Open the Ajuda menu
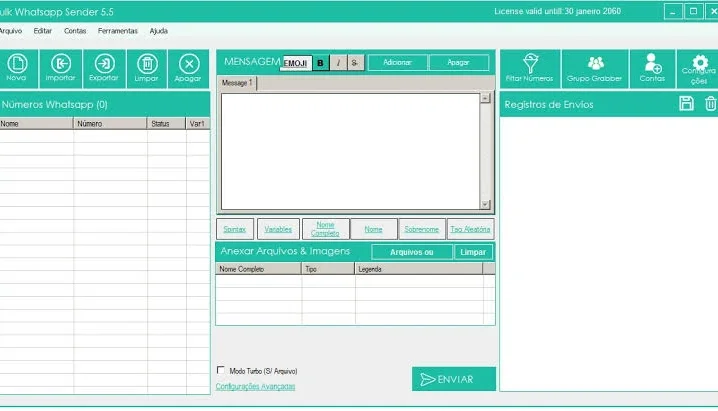This screenshot has height=411, width=718. pyautogui.click(x=158, y=31)
